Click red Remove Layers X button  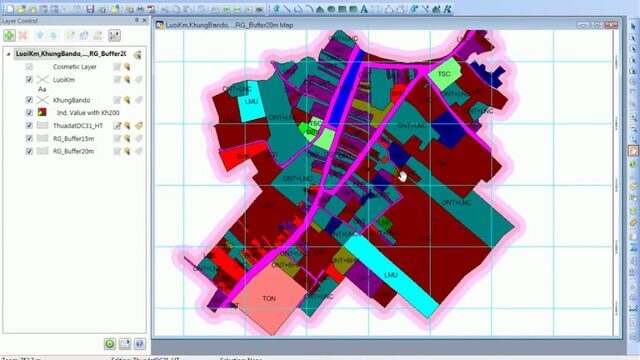(23, 36)
